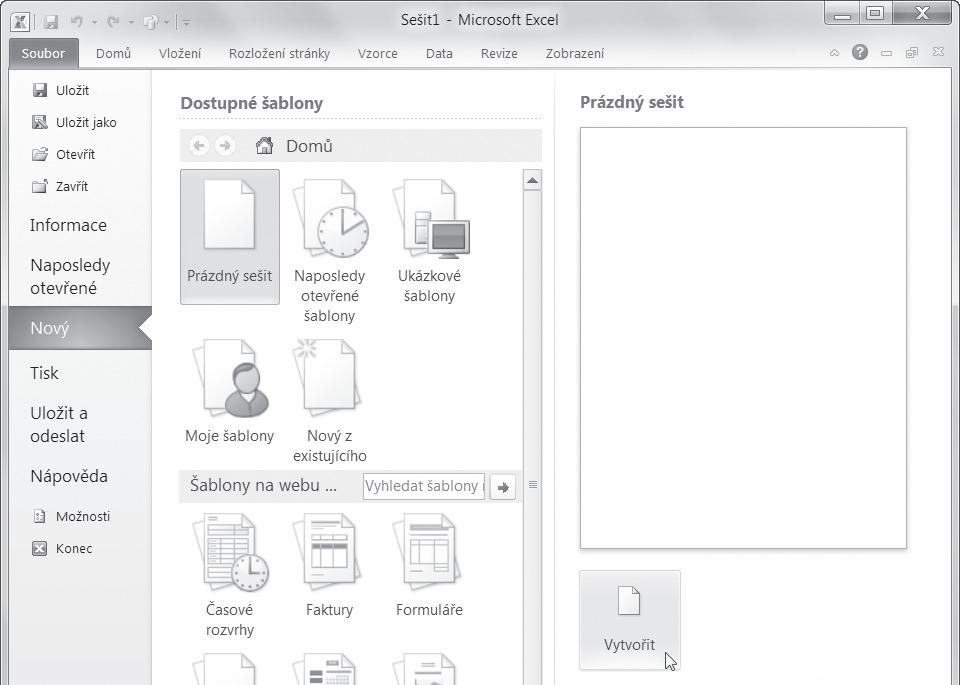
Task: Switch to the Zobrazení tab
Action: click(x=575, y=53)
